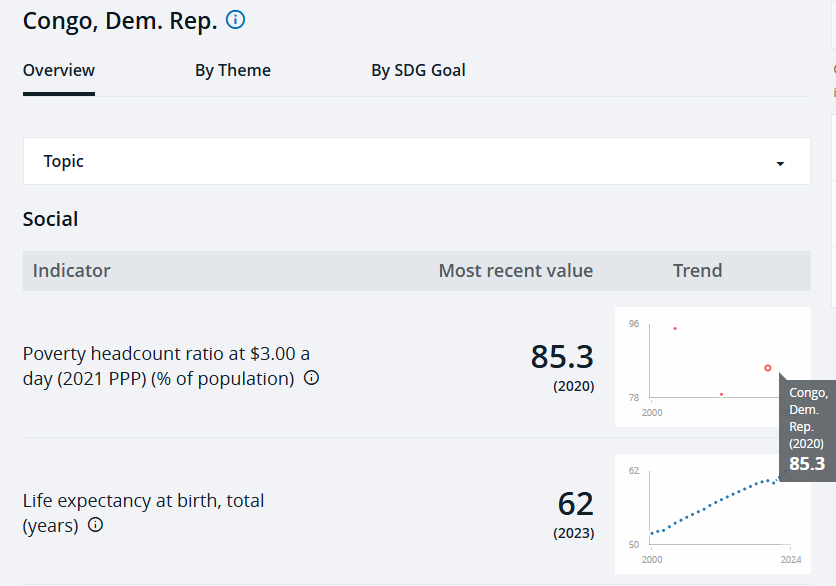Click the 85.3 most recent poverty value
The image size is (836, 586).
tap(562, 357)
